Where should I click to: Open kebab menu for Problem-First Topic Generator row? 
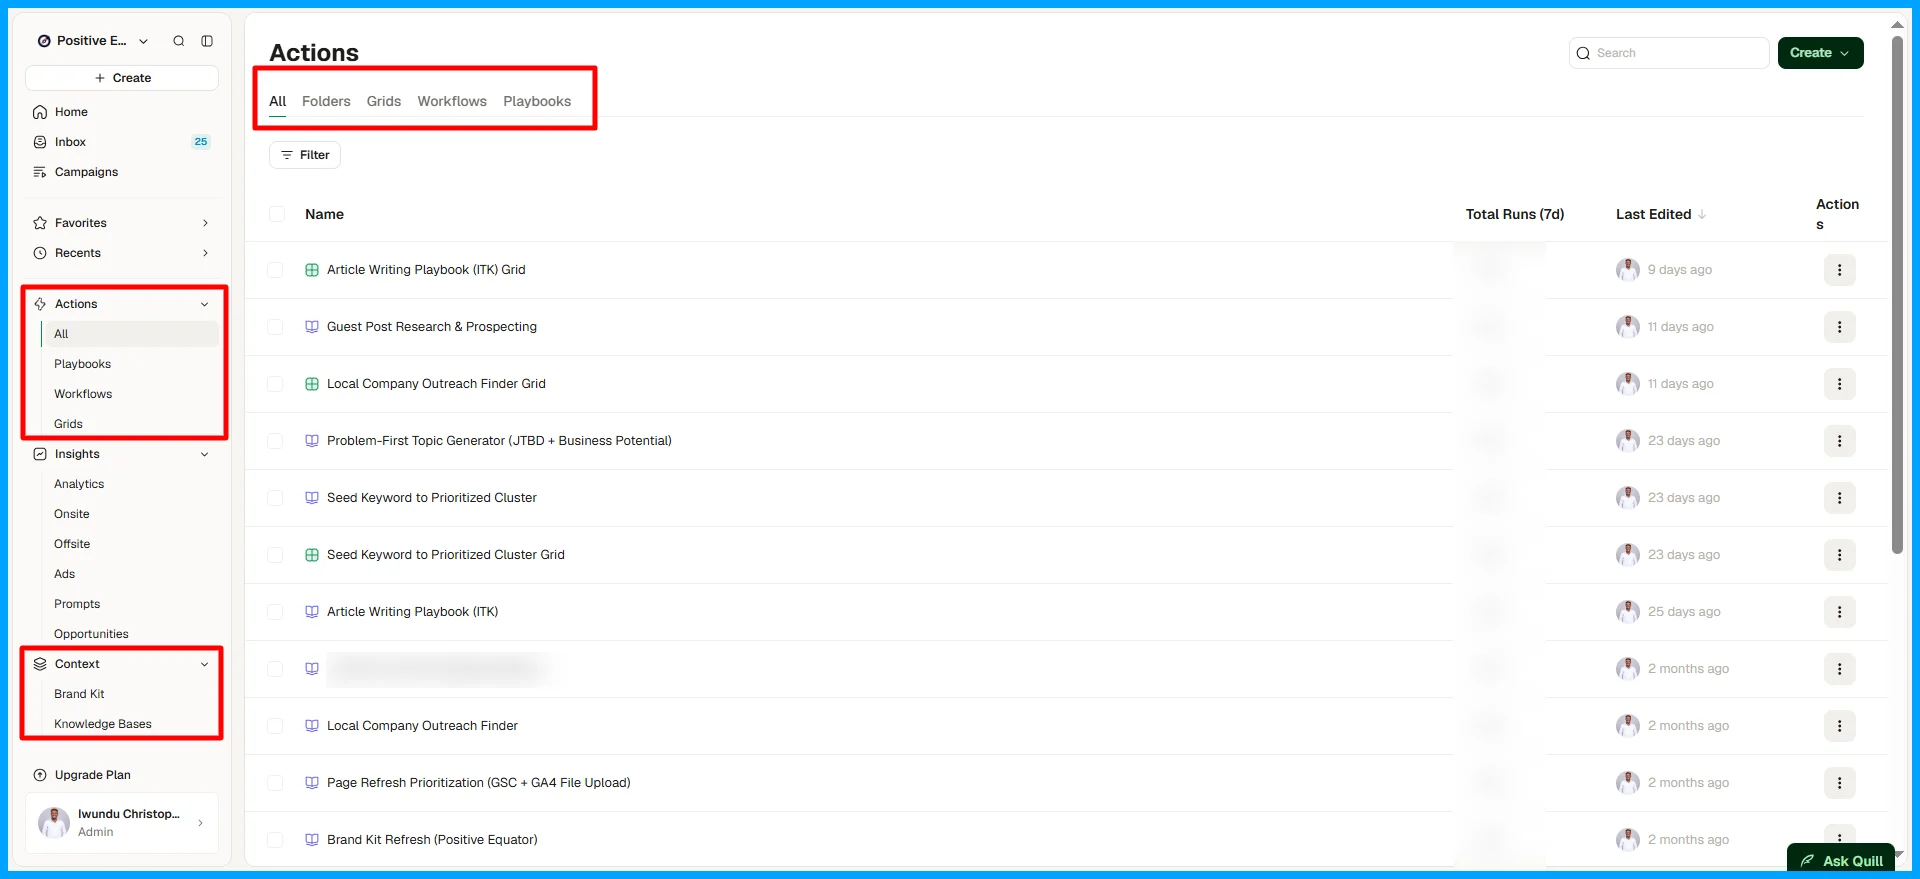(x=1839, y=441)
